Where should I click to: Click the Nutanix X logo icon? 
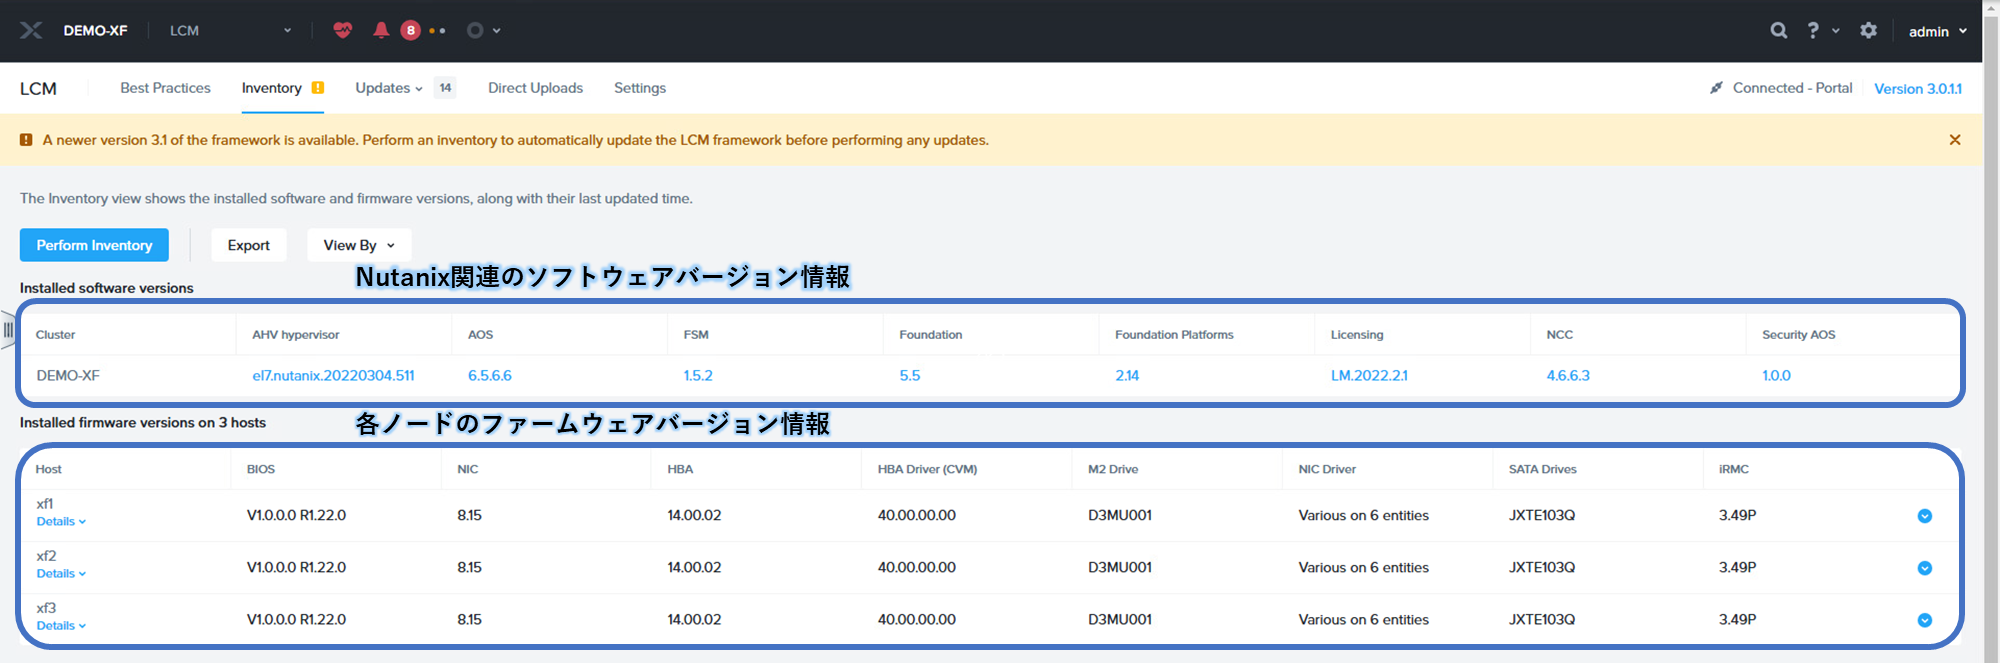pos(31,30)
